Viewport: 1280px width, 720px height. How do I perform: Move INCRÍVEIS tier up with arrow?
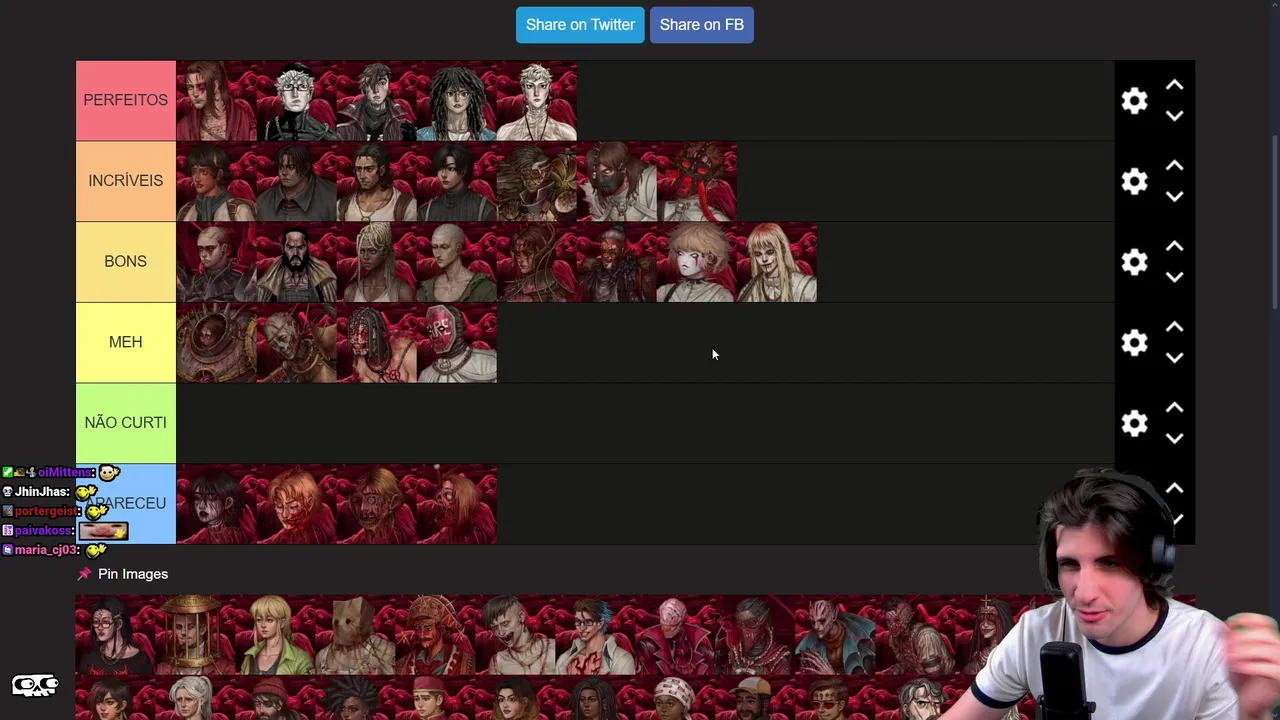click(1175, 166)
